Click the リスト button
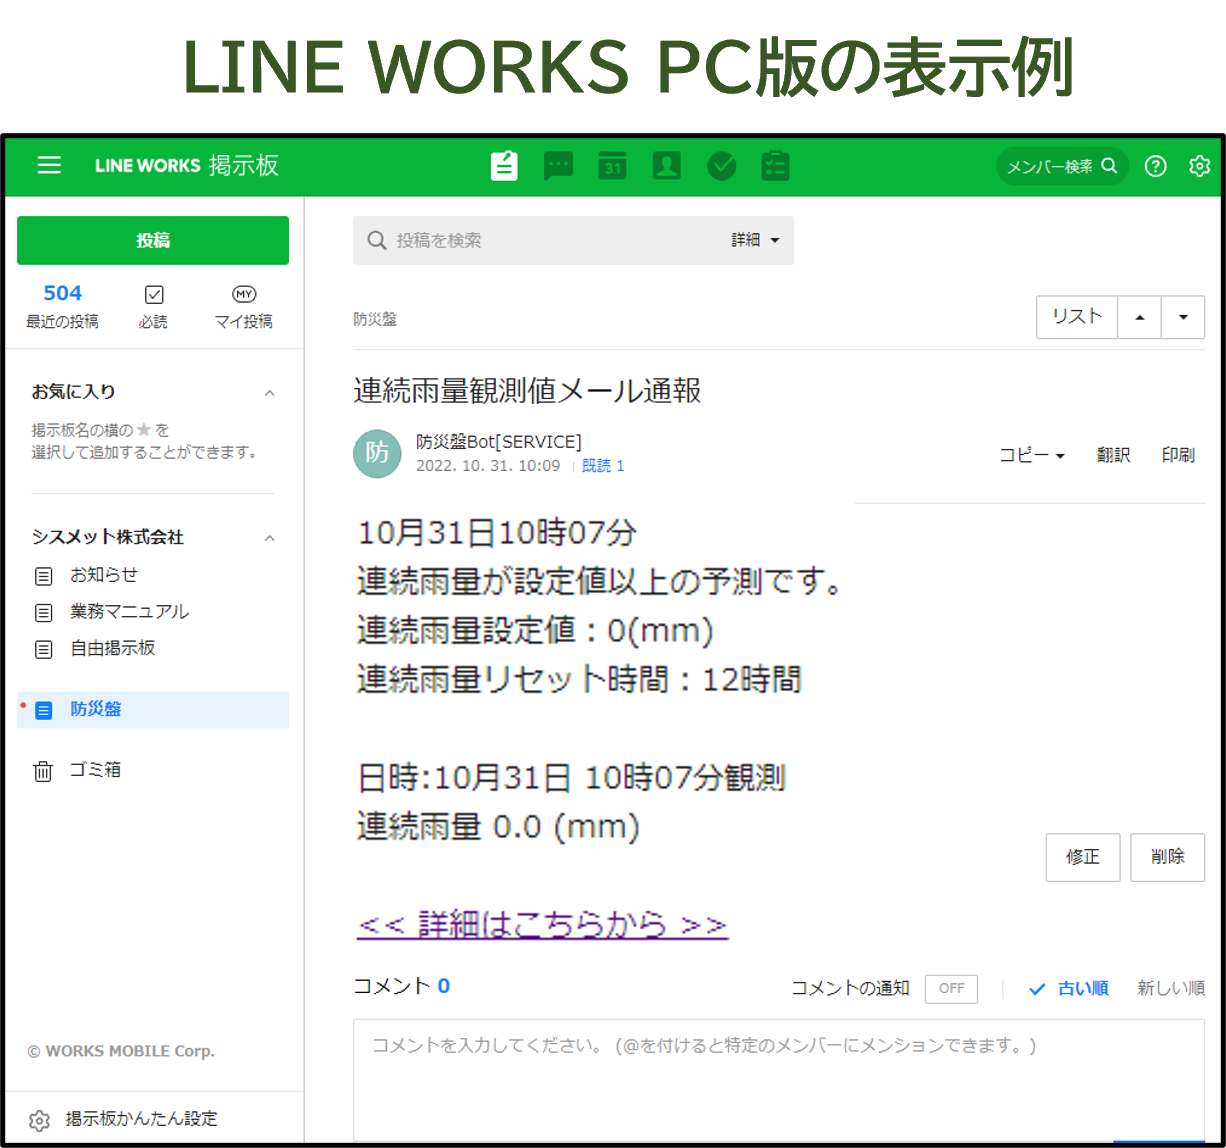 click(1077, 317)
